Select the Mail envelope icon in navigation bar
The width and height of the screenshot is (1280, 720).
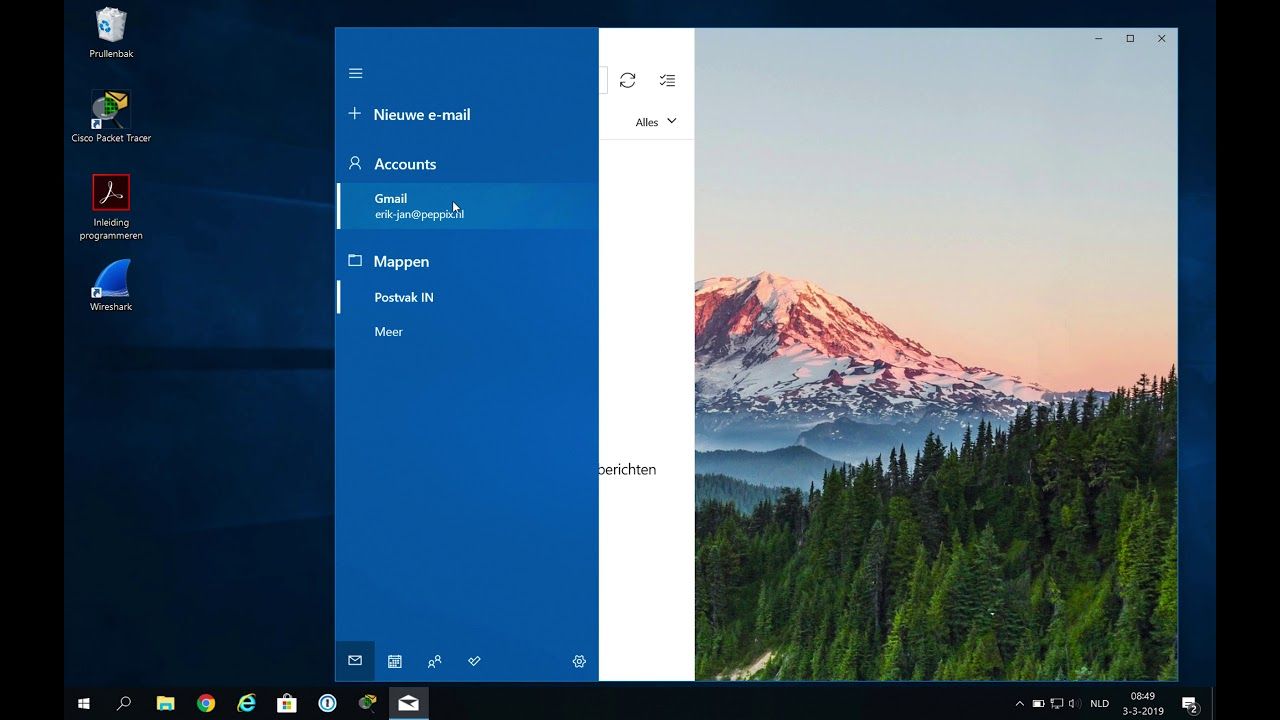(x=355, y=661)
